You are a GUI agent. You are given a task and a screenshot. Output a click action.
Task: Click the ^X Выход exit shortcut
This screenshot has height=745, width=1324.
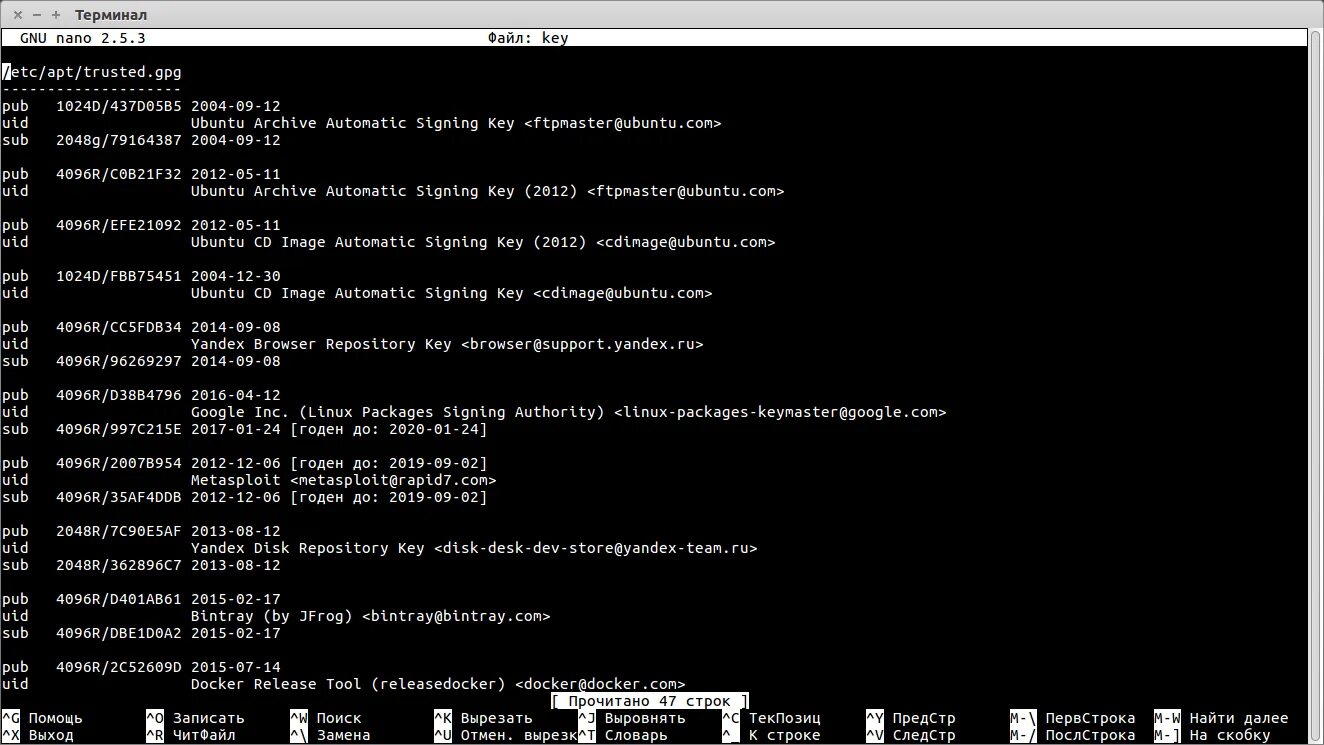38,735
